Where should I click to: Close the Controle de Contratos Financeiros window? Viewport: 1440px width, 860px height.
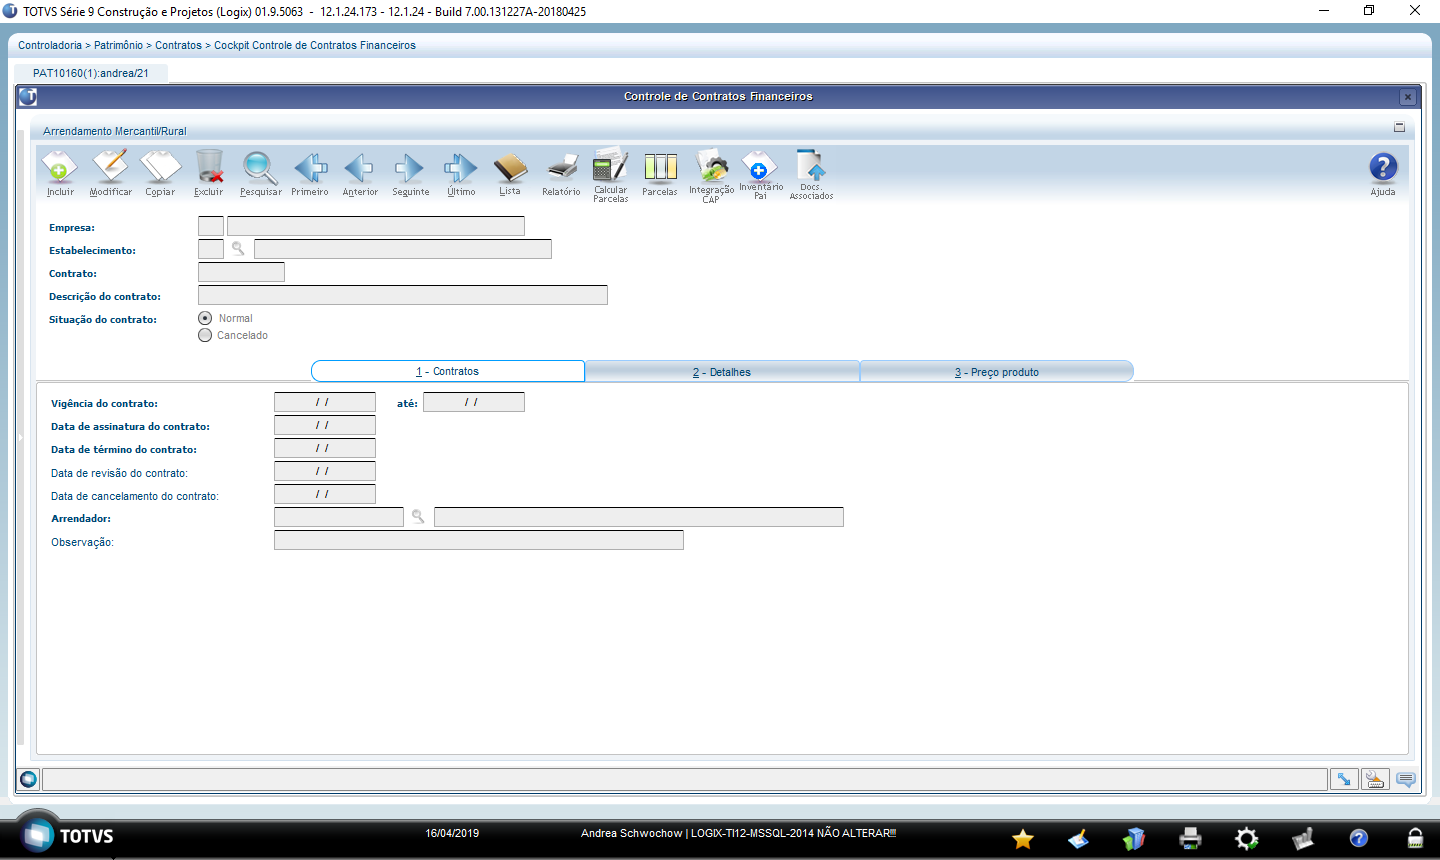point(1407,97)
